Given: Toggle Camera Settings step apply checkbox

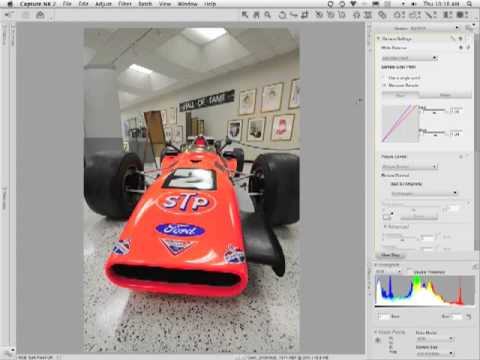Looking at the screenshot, I should click(x=461, y=39).
